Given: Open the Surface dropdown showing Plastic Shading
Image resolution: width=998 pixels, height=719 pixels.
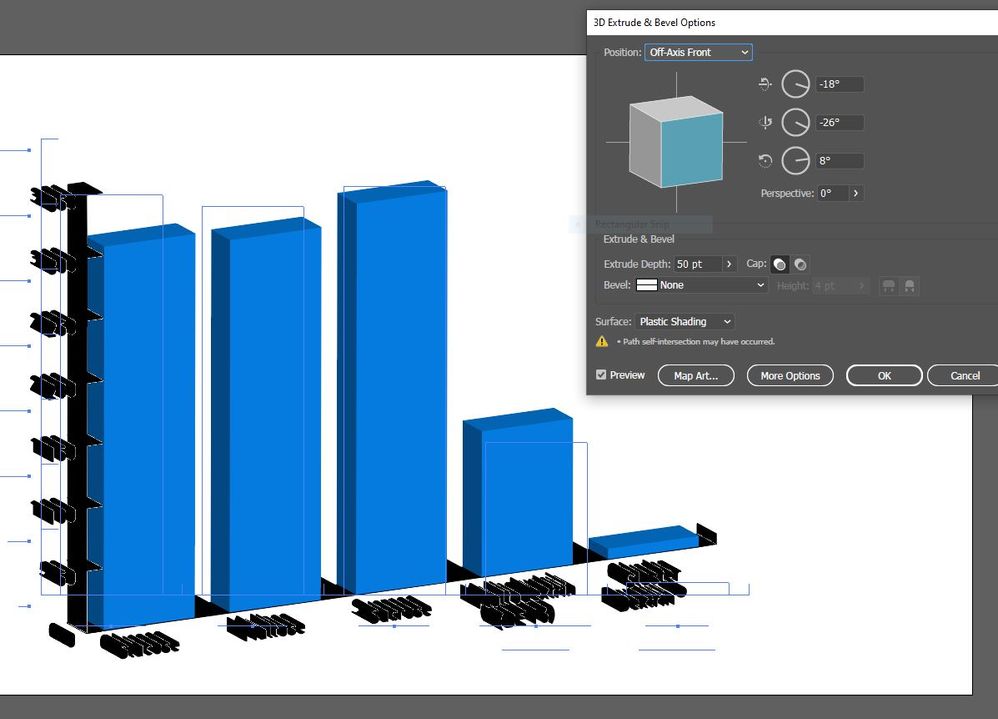Looking at the screenshot, I should click(x=685, y=321).
